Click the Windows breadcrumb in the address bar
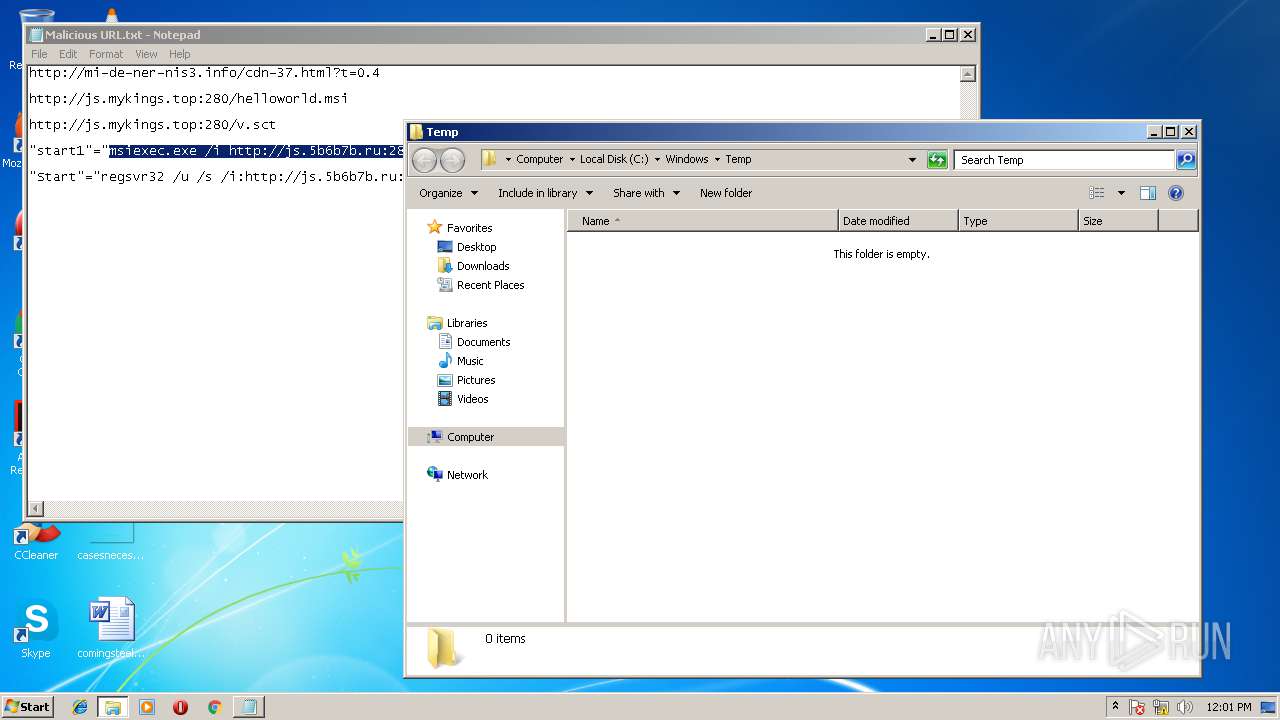 point(686,159)
